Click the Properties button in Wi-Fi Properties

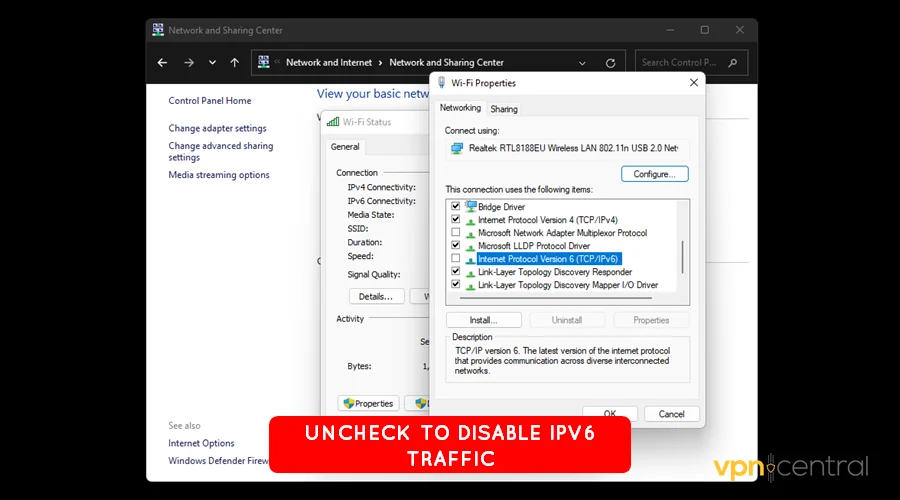click(x=651, y=320)
